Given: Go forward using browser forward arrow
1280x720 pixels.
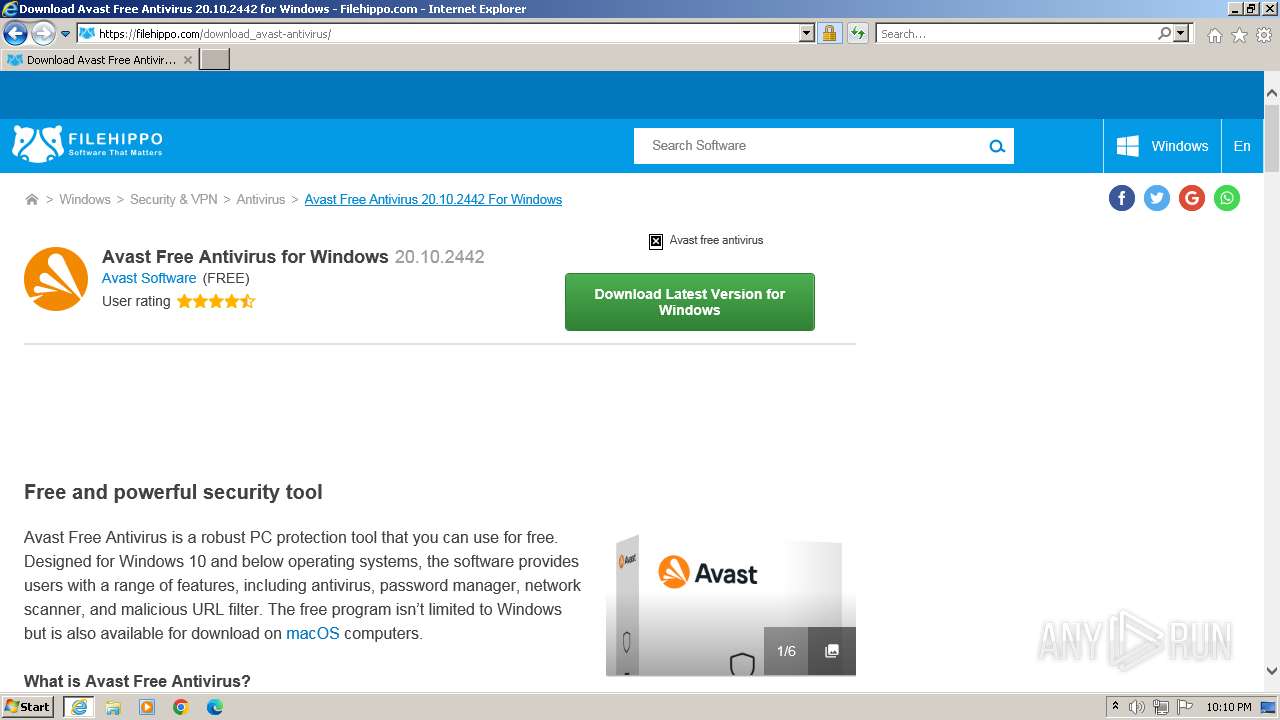Looking at the screenshot, I should [x=42, y=33].
